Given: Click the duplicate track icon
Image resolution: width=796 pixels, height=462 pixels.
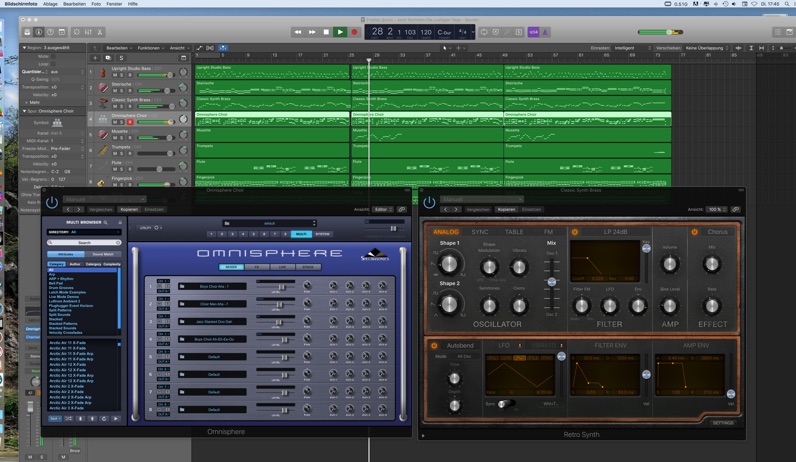Looking at the screenshot, I should click(108, 58).
